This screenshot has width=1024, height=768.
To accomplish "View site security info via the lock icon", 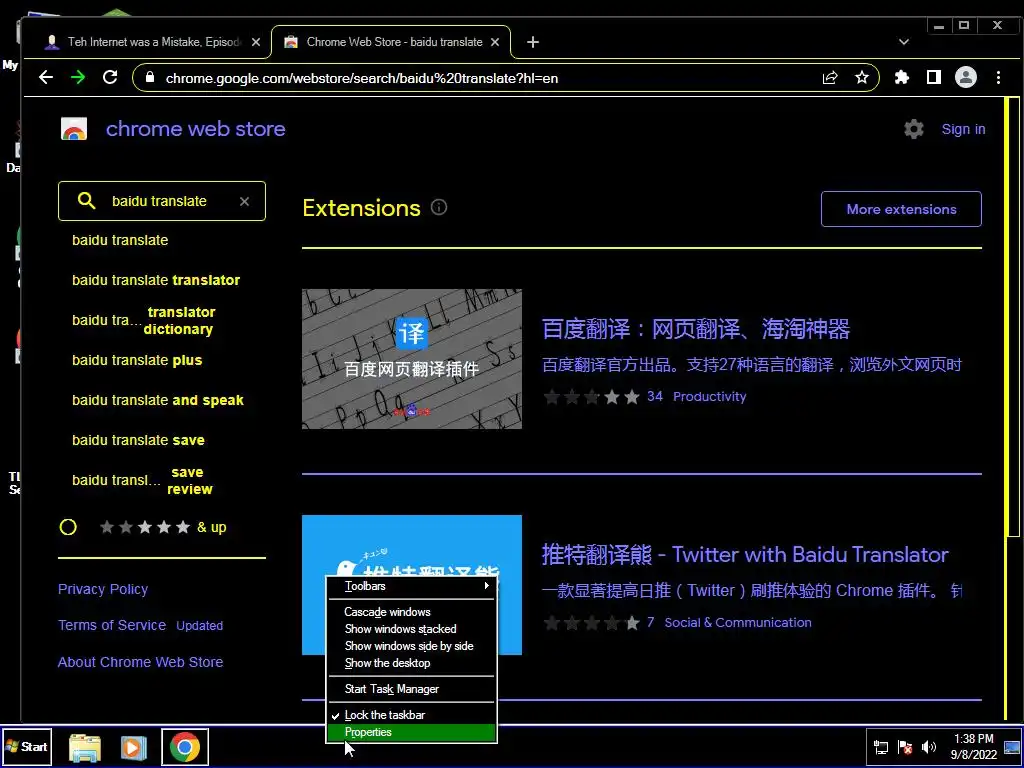I will point(150,77).
